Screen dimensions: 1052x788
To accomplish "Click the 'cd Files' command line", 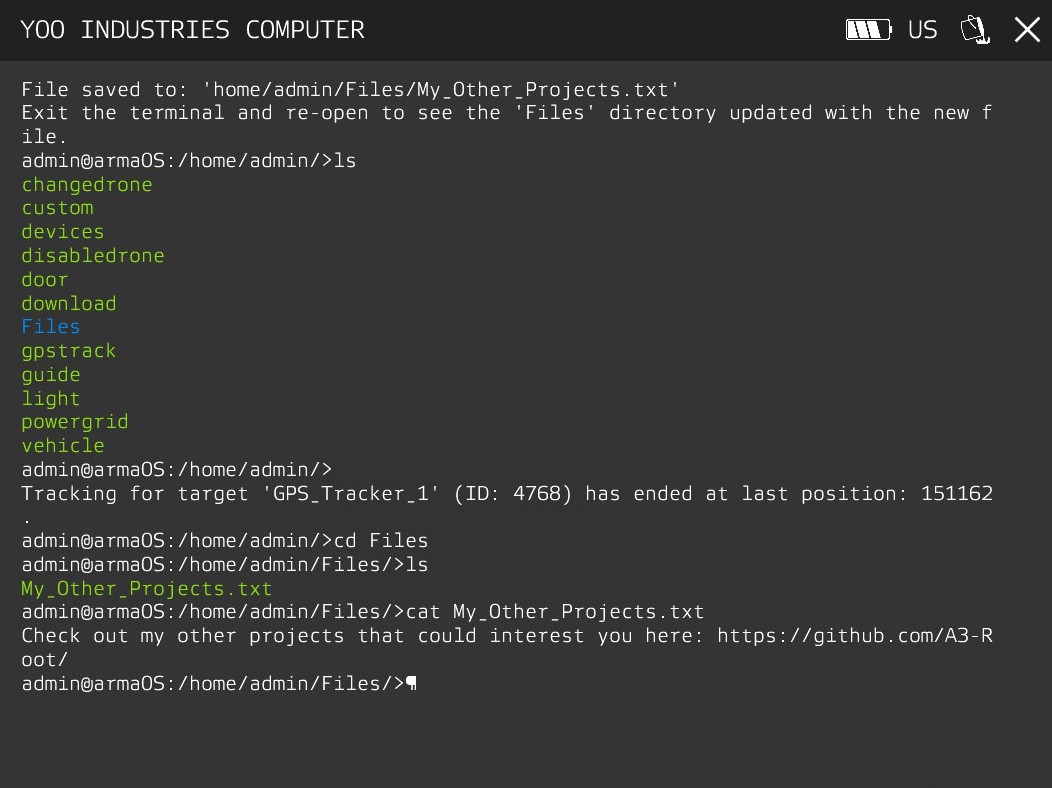I will tap(225, 541).
